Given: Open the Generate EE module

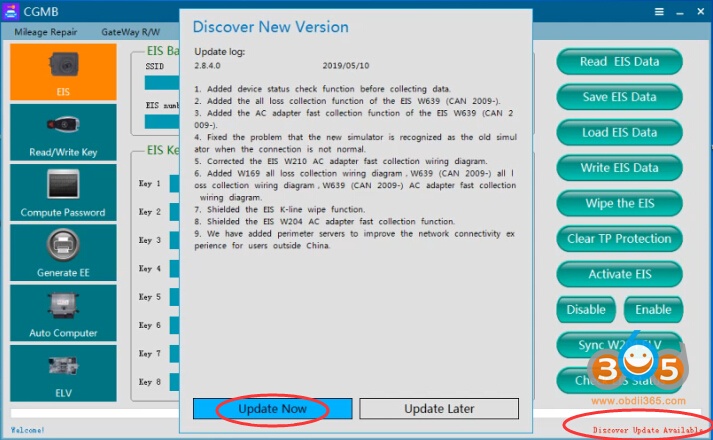Looking at the screenshot, I should 63,253.
